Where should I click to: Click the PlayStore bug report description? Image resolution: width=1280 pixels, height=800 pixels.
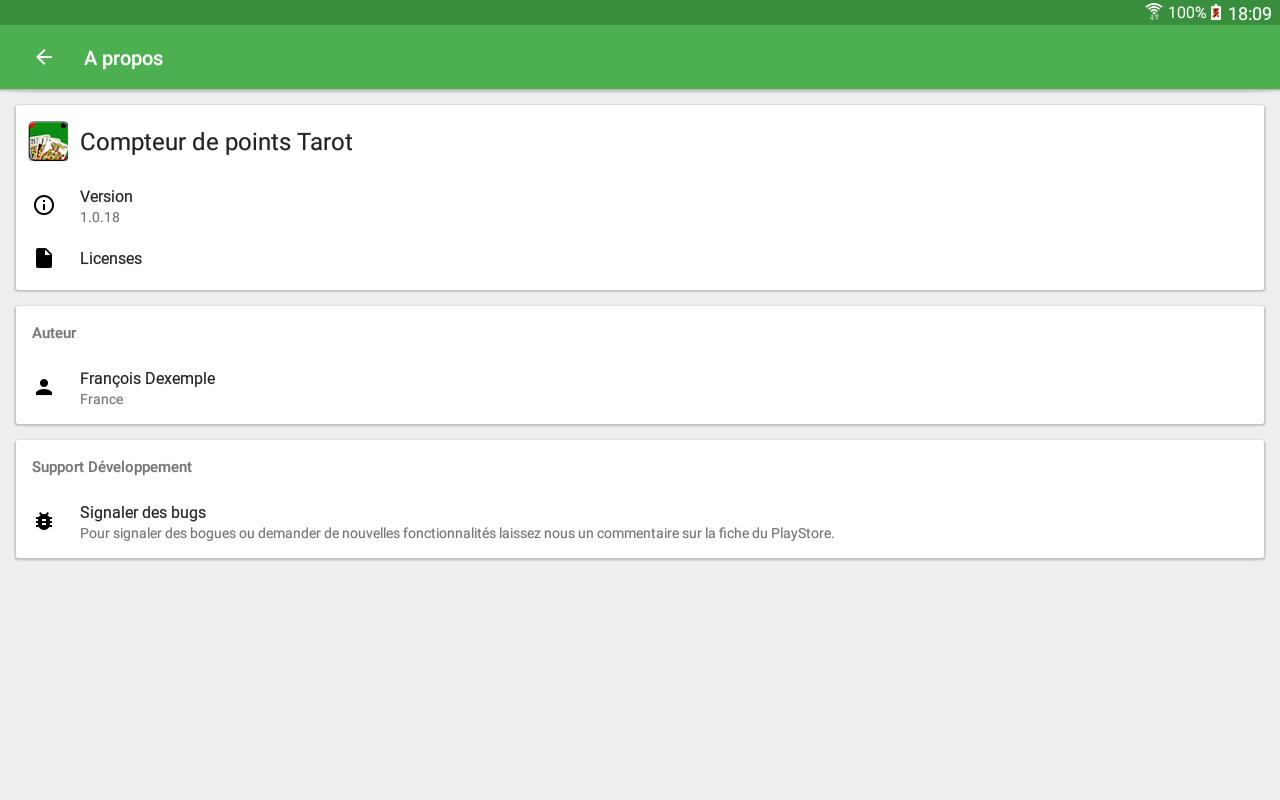457,533
